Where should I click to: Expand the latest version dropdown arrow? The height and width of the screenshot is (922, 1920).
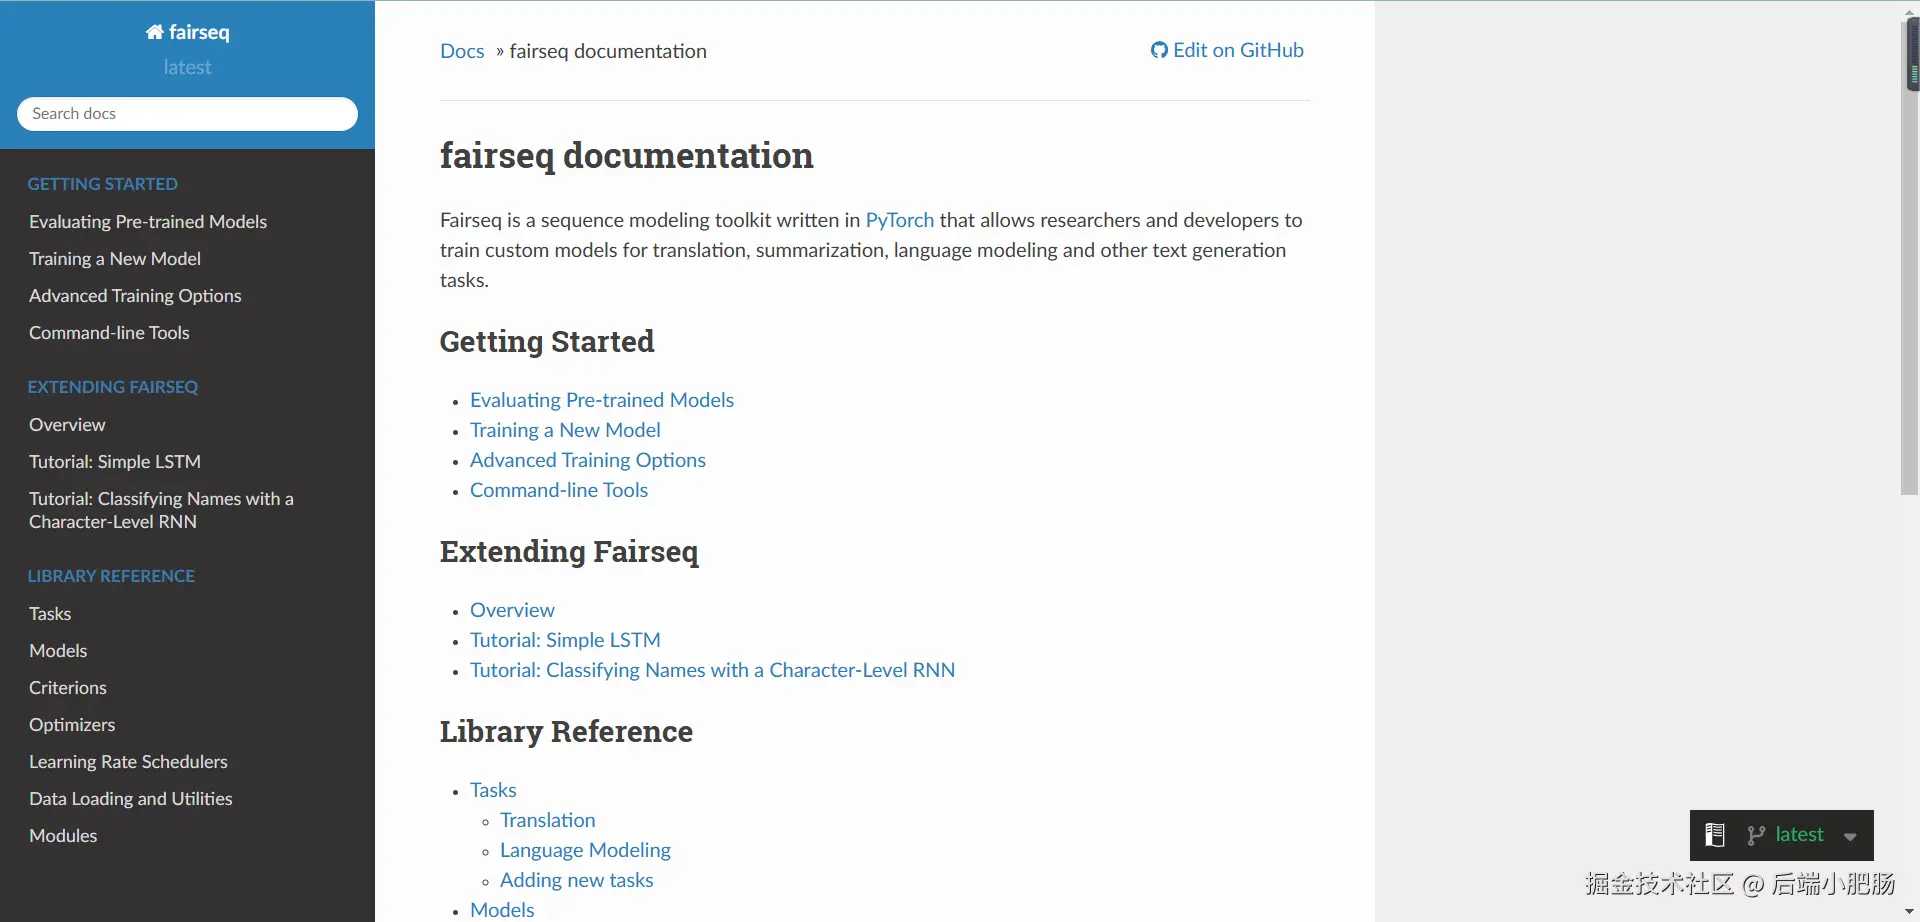pyautogui.click(x=1850, y=837)
